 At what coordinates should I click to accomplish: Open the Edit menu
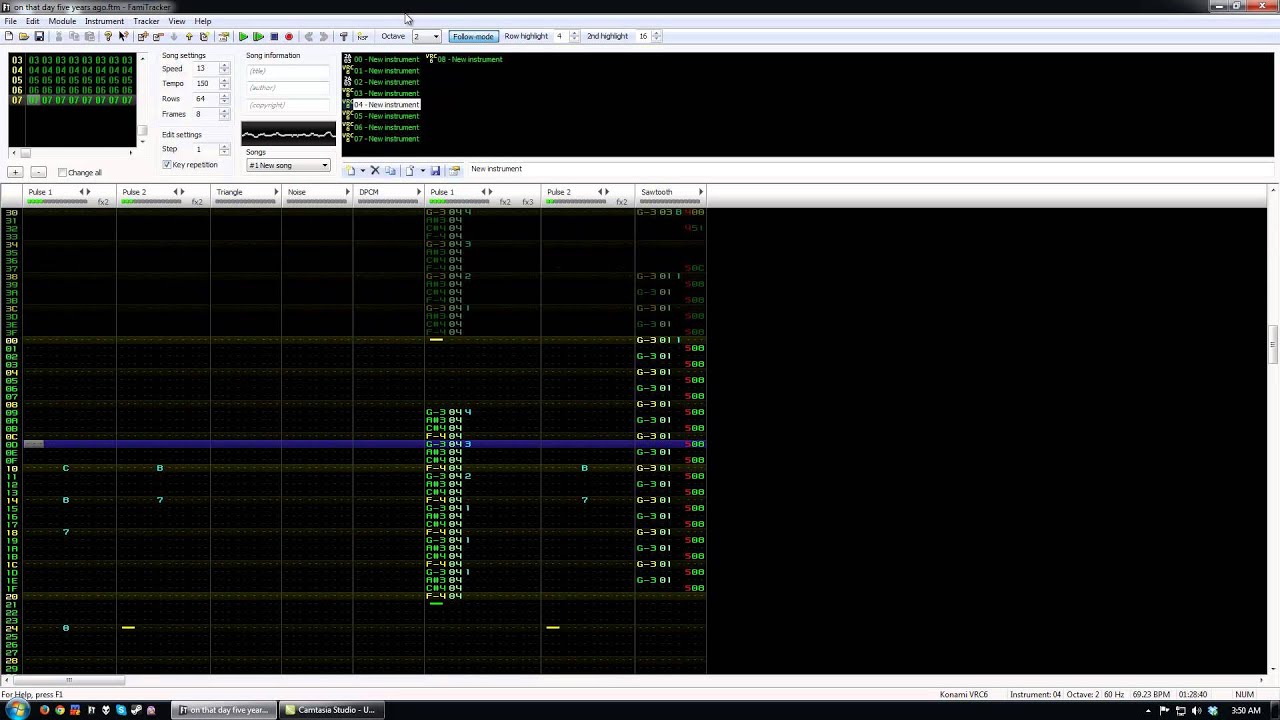click(33, 21)
